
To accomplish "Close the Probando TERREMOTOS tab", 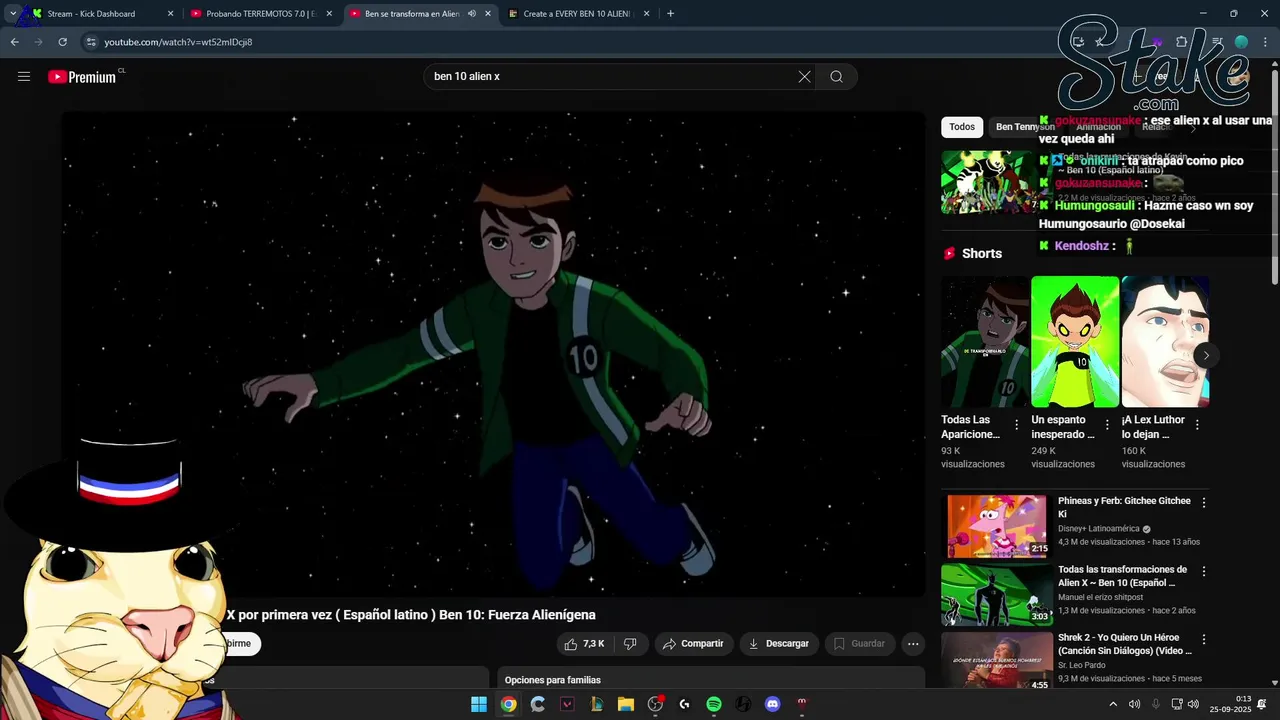I will [x=329, y=14].
